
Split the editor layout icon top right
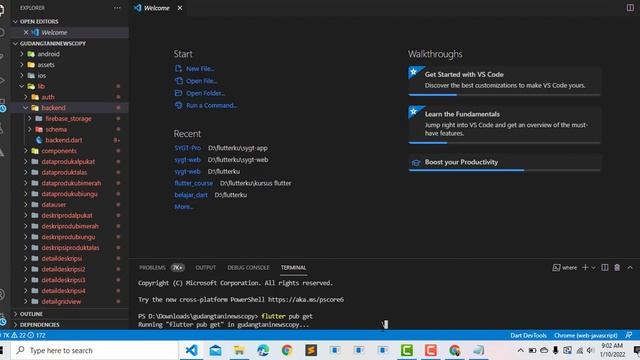tap(630, 8)
